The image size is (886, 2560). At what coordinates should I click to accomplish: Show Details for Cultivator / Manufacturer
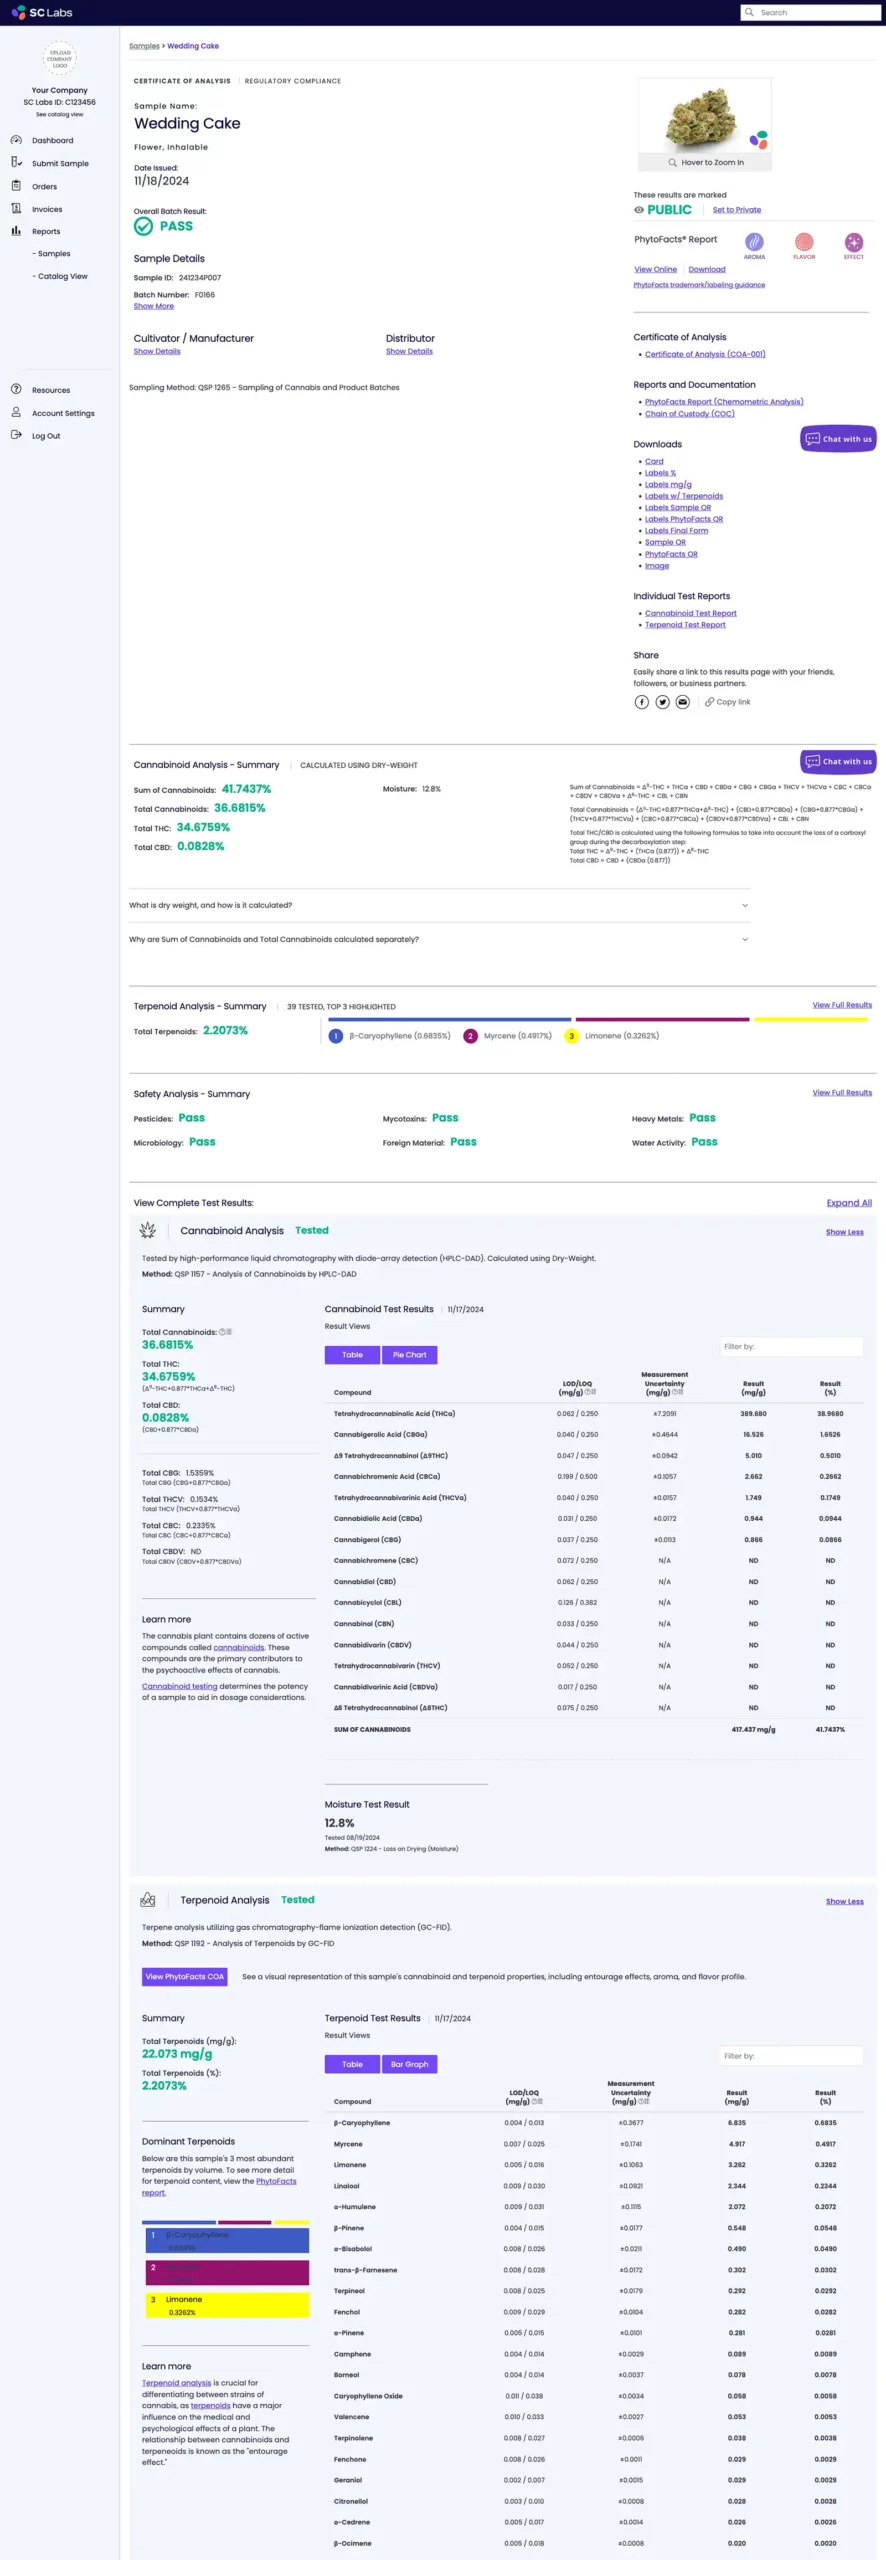157,351
